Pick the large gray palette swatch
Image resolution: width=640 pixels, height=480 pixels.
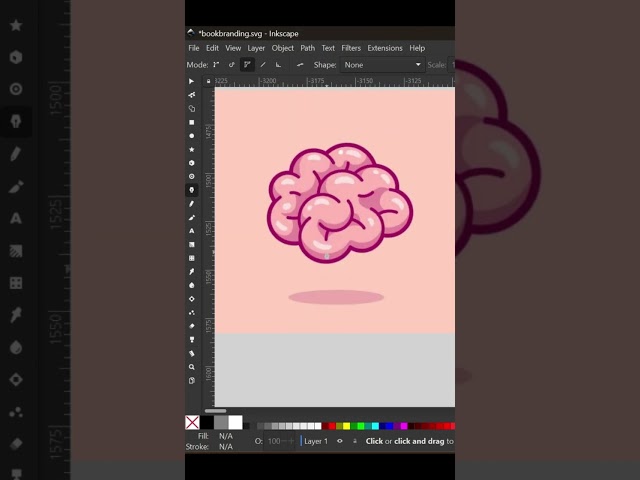point(221,422)
